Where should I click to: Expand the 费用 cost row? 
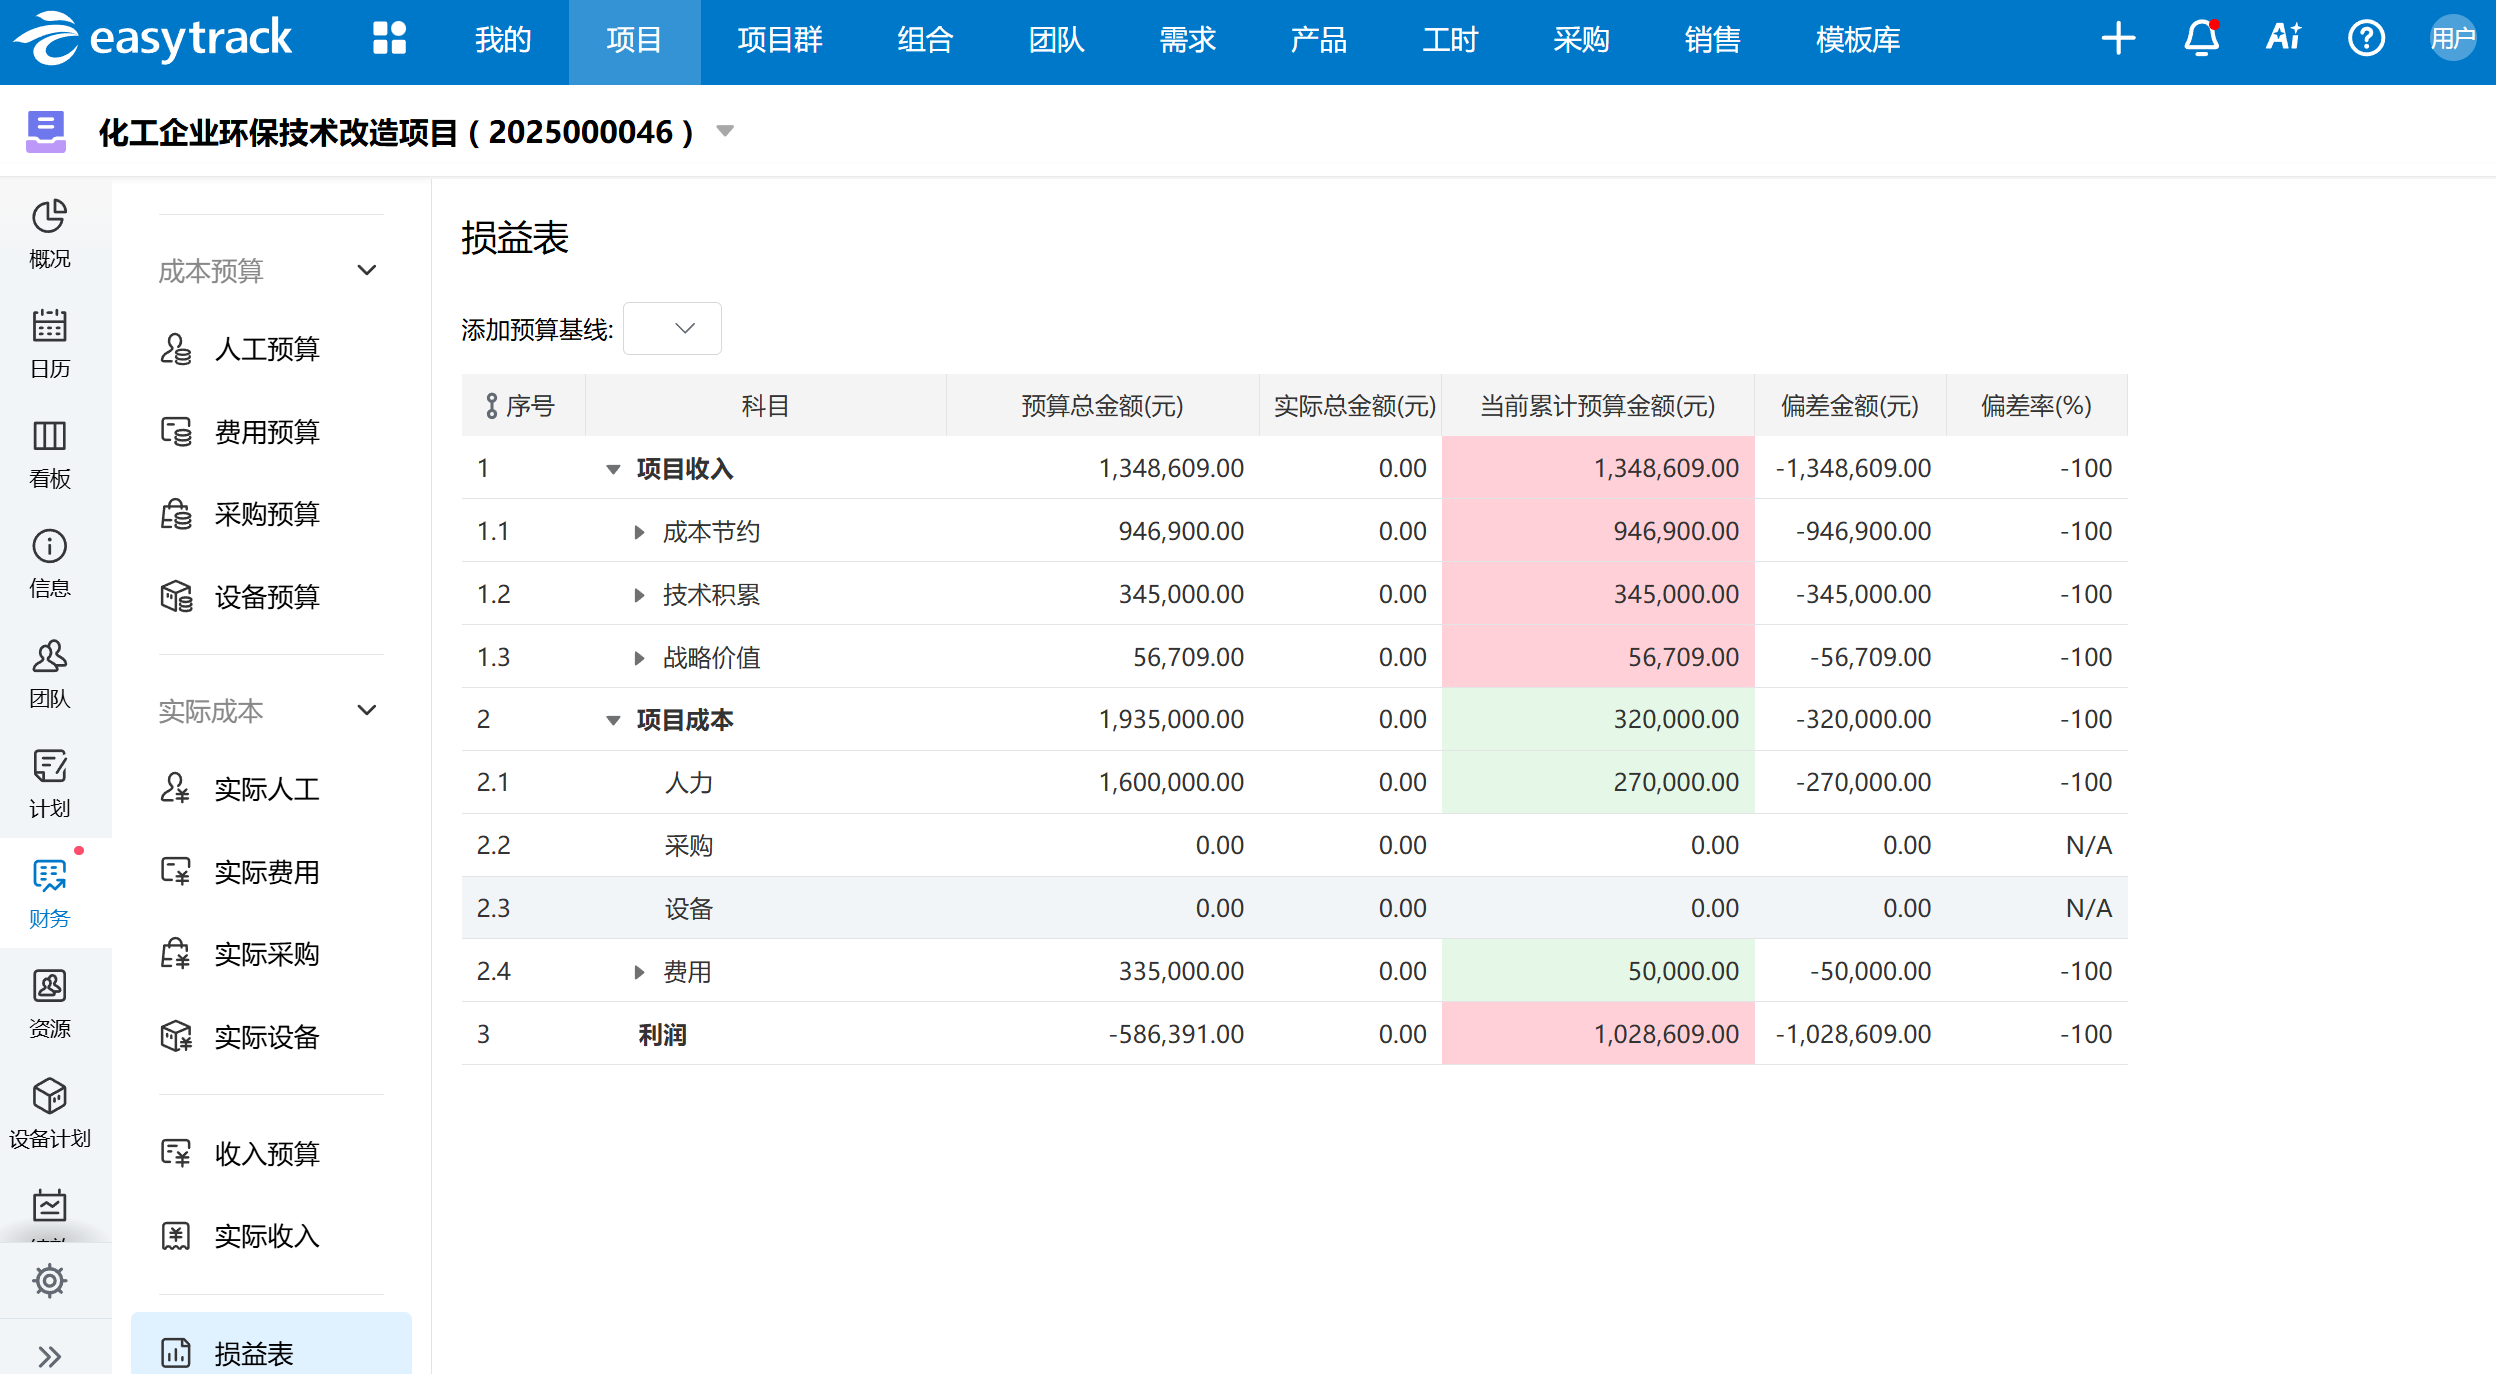tap(639, 972)
